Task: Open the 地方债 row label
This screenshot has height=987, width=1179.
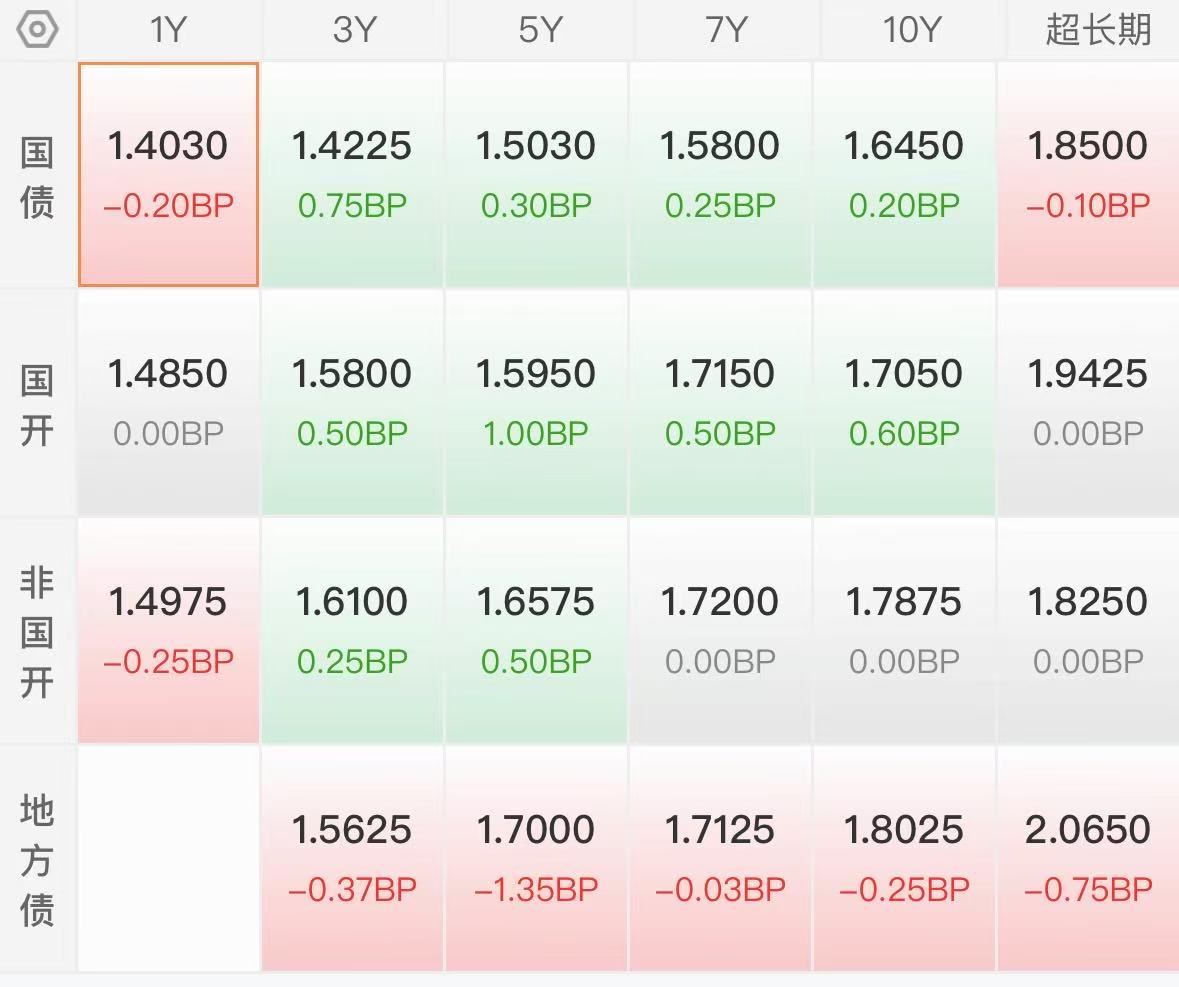Action: (x=37, y=859)
